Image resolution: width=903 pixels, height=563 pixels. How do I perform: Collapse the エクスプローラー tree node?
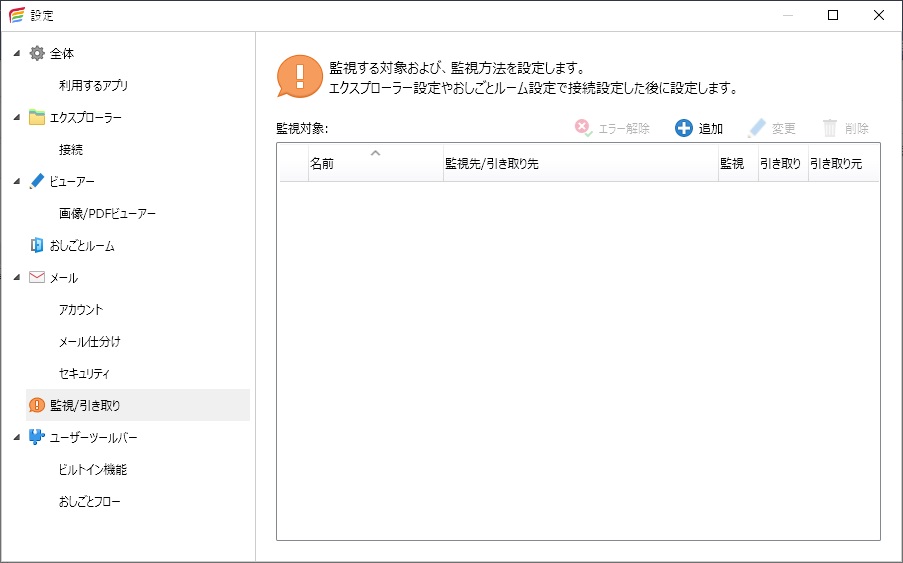(x=17, y=117)
